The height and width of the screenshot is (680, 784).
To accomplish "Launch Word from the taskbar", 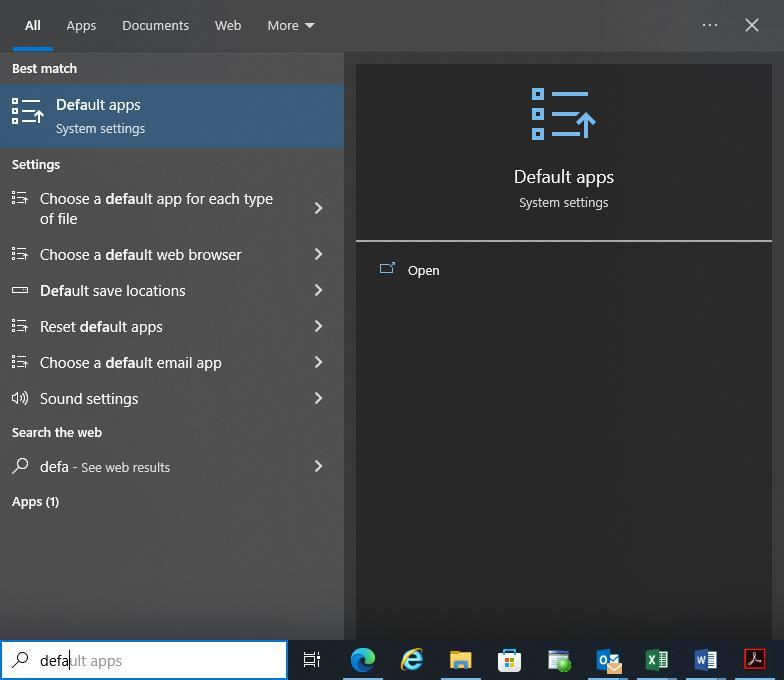I will [706, 660].
